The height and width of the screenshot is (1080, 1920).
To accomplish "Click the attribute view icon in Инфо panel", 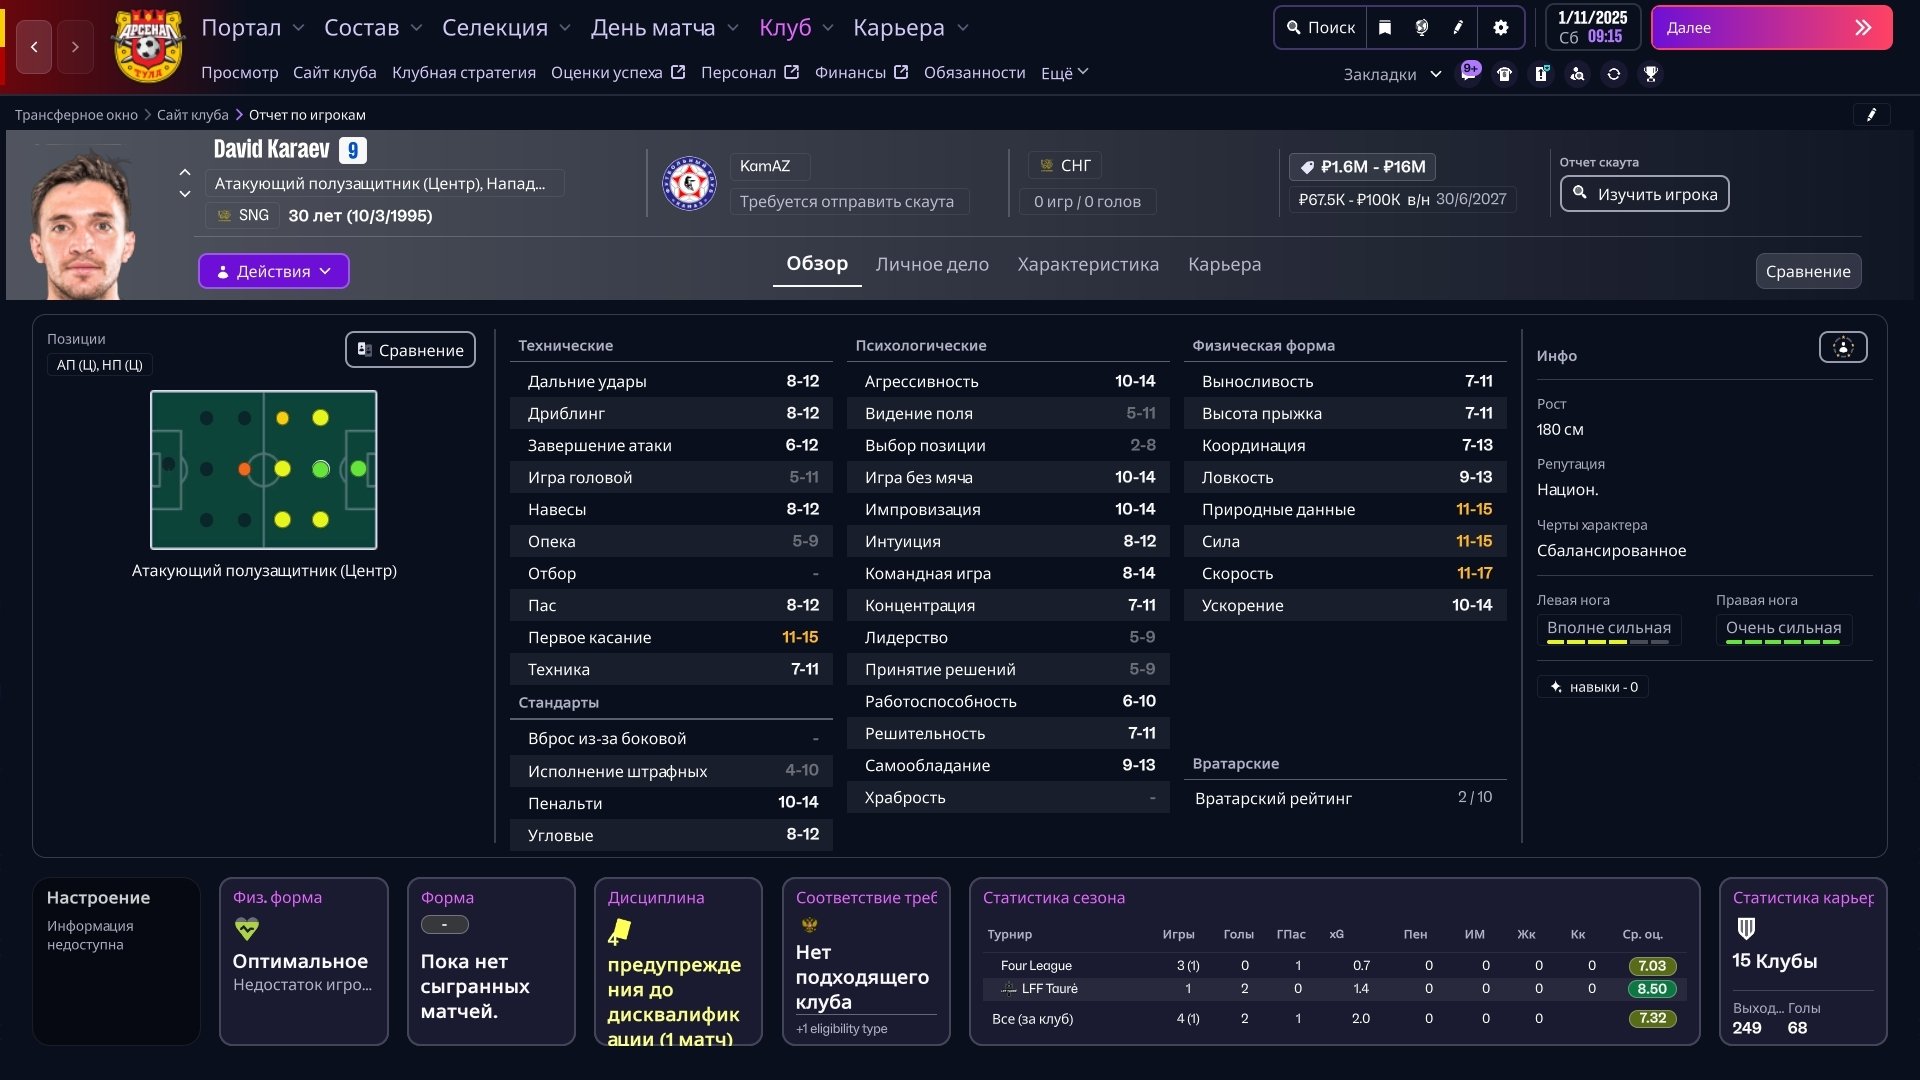I will coord(1843,348).
